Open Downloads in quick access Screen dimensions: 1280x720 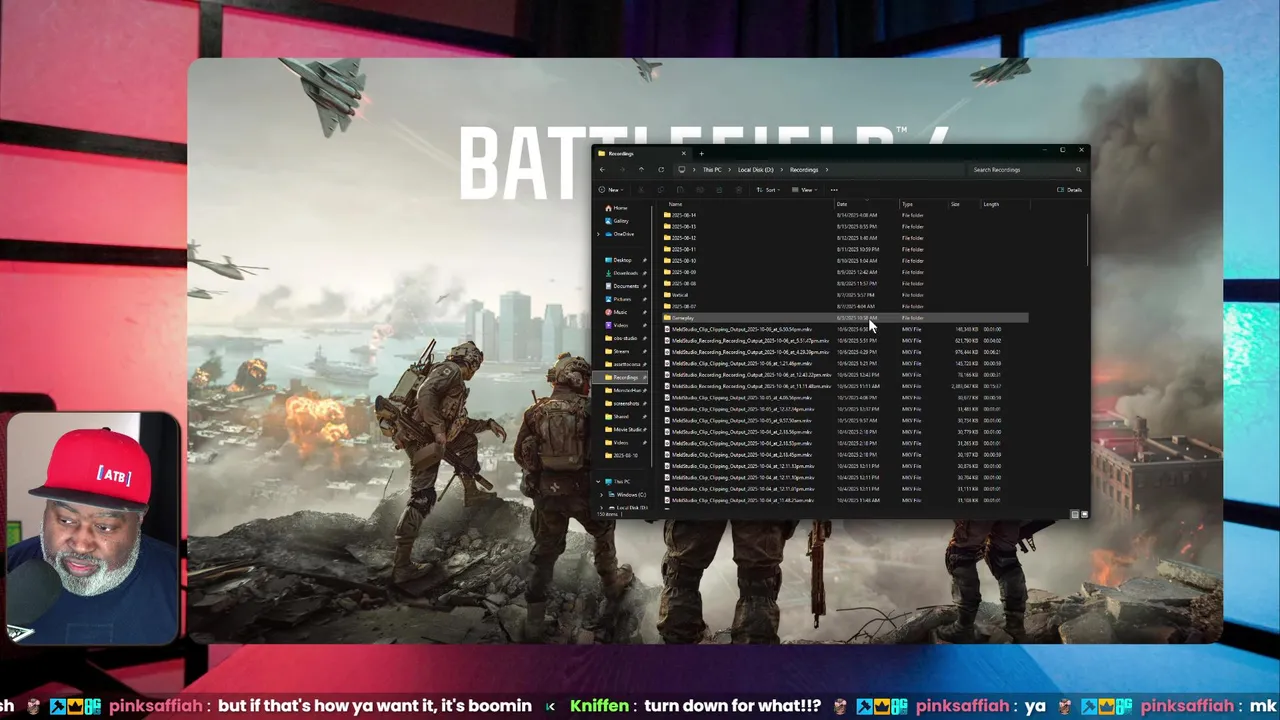tap(622, 273)
